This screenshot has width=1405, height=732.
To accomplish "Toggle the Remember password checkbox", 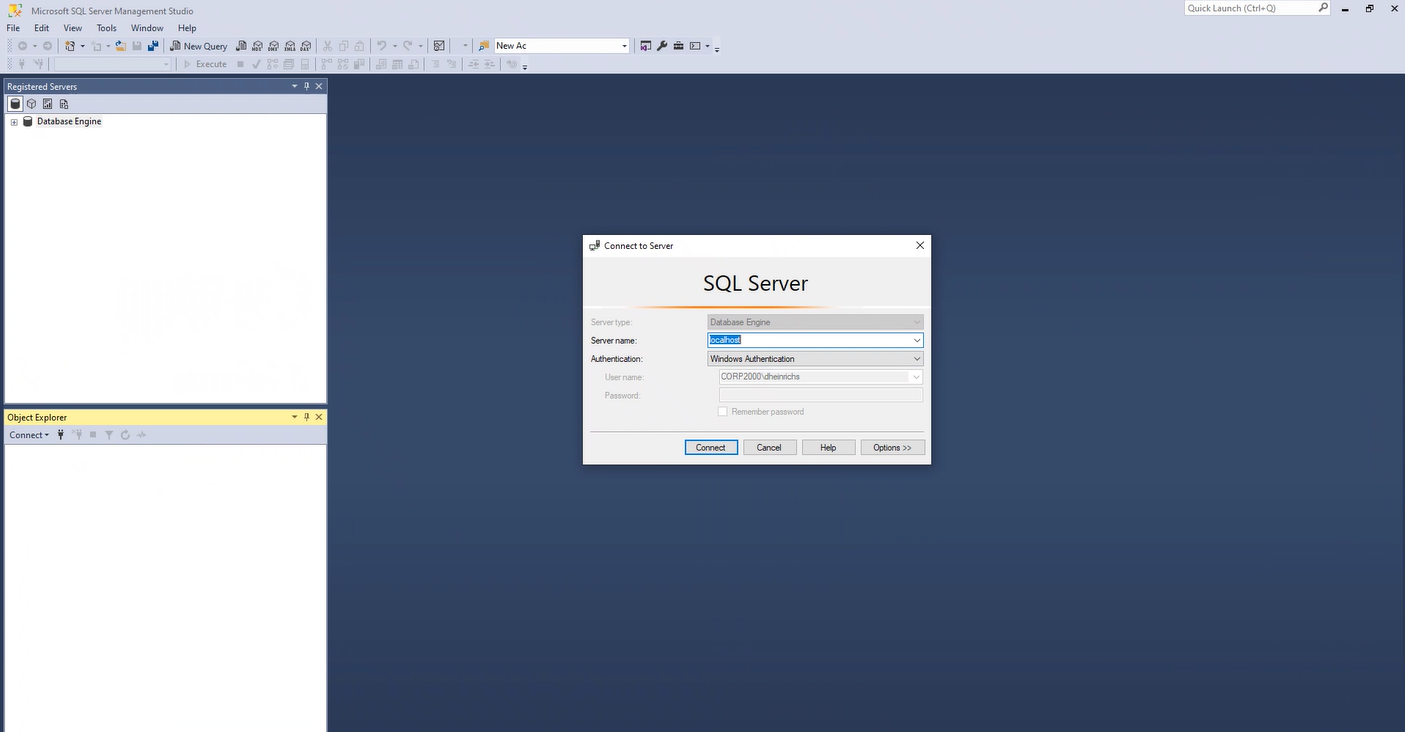I will click(x=723, y=412).
